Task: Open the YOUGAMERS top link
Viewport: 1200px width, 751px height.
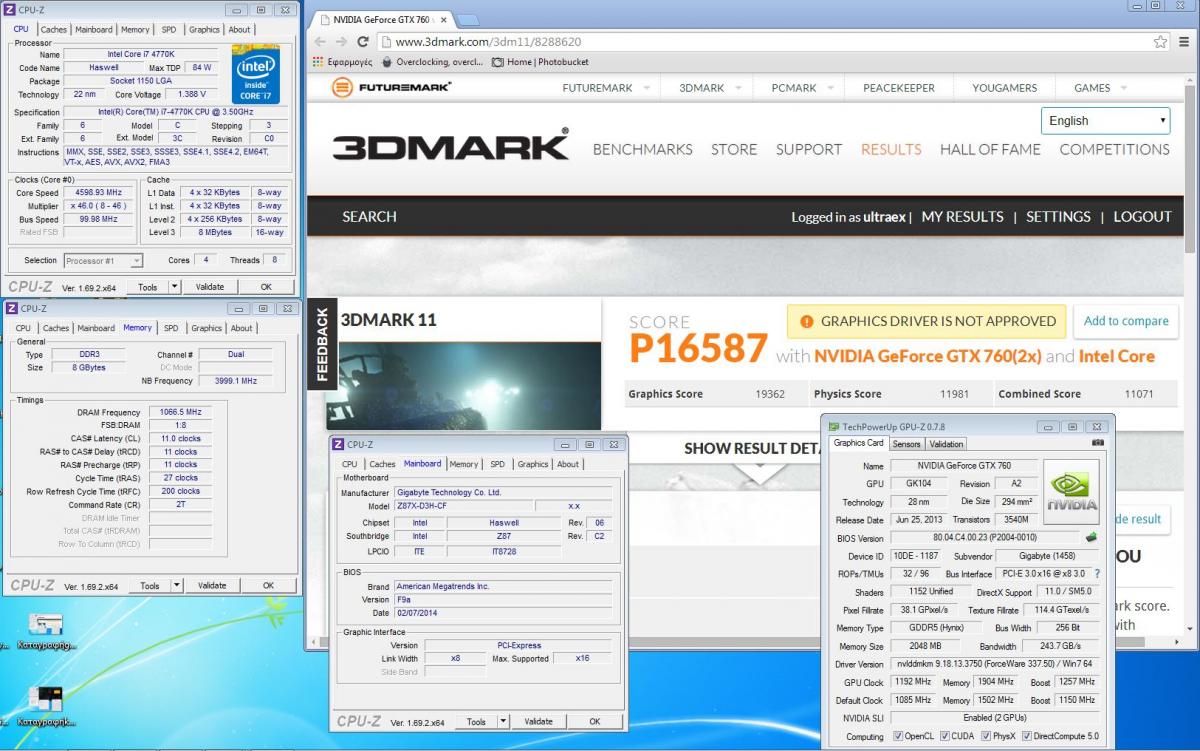Action: 1005,88
